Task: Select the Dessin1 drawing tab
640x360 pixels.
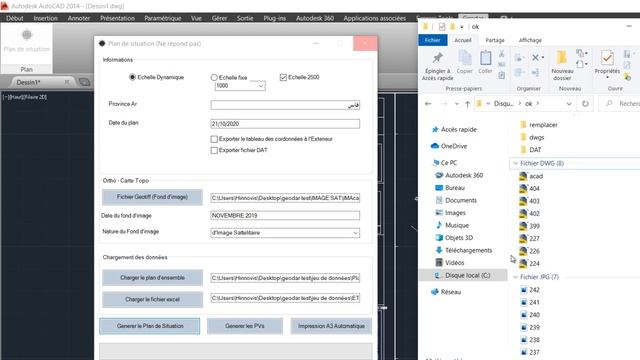Action: [29, 82]
